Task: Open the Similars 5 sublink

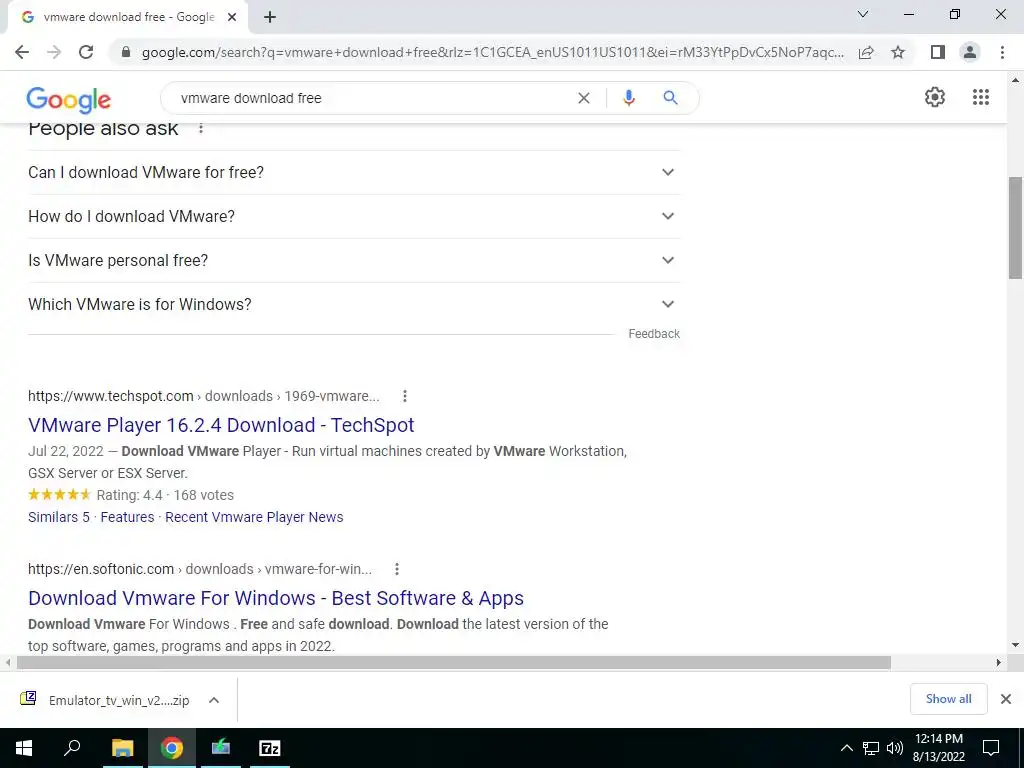Action: [59, 517]
